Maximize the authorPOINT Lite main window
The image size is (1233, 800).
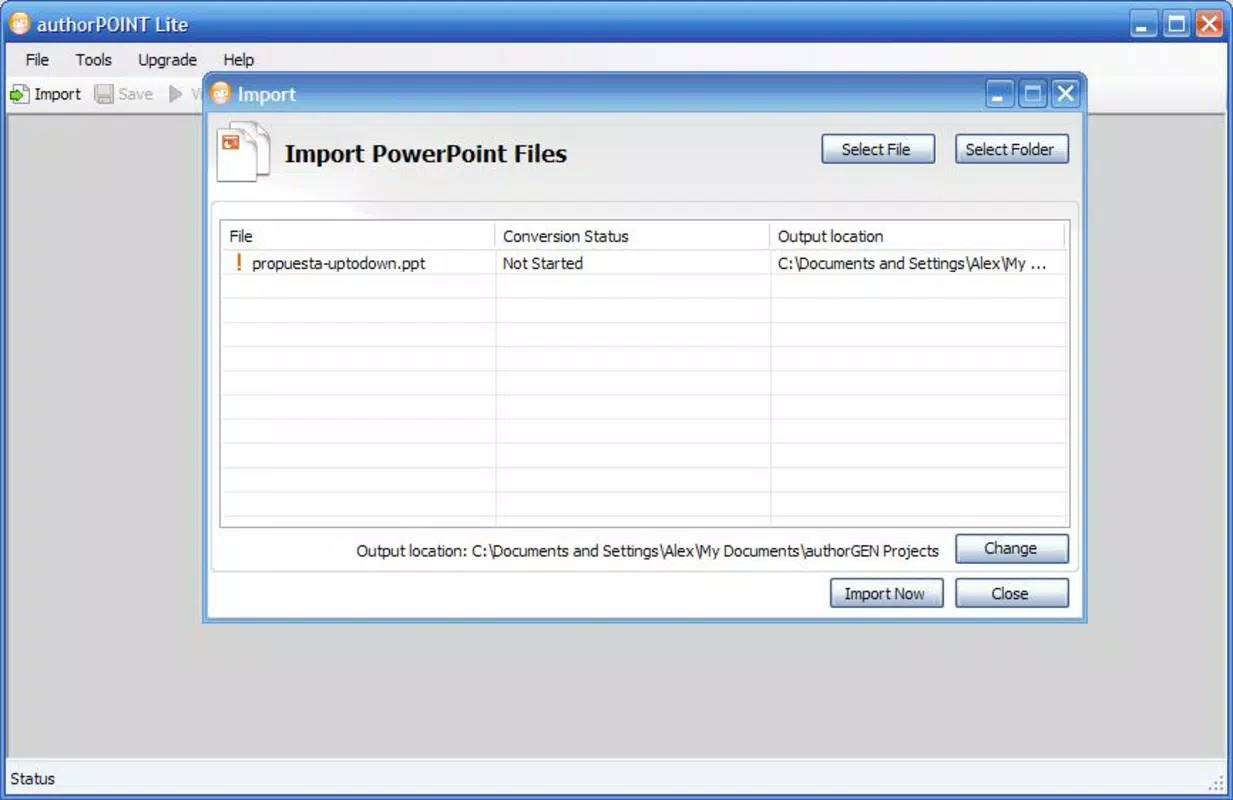(1178, 24)
